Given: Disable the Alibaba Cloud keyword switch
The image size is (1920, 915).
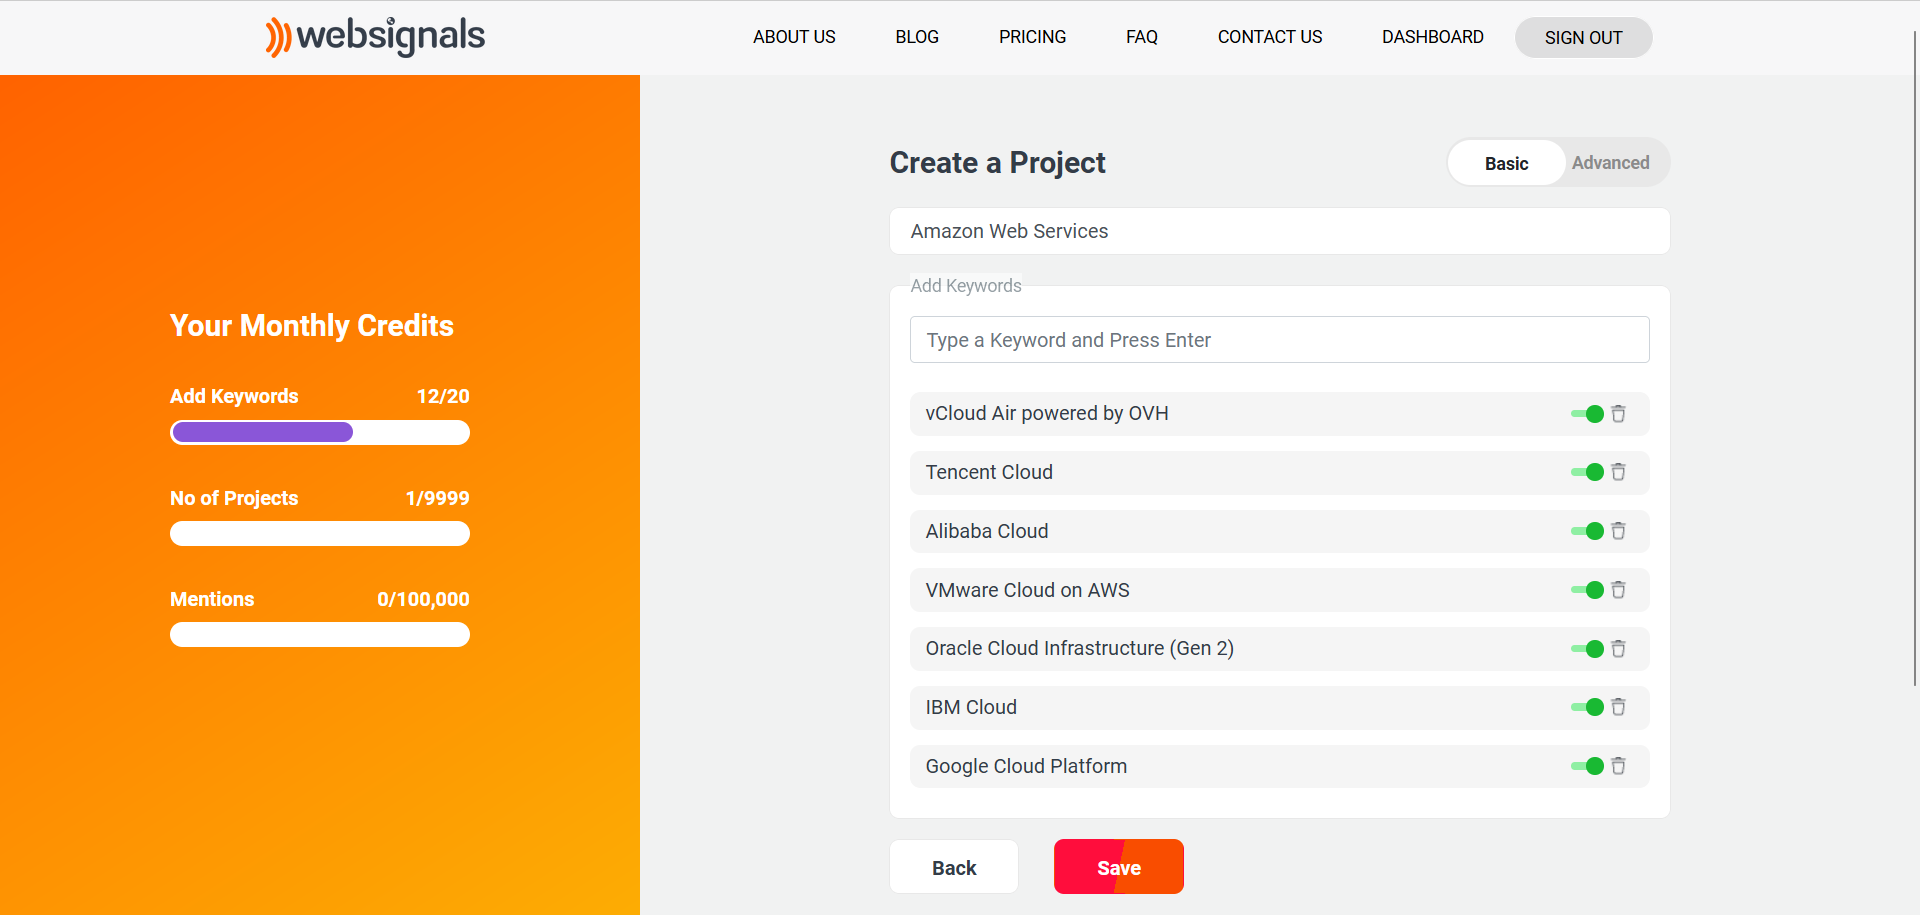Looking at the screenshot, I should coord(1587,531).
